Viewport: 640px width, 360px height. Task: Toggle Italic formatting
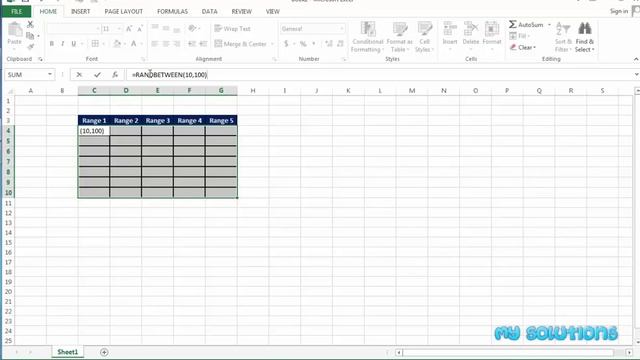pyautogui.click(x=62, y=44)
